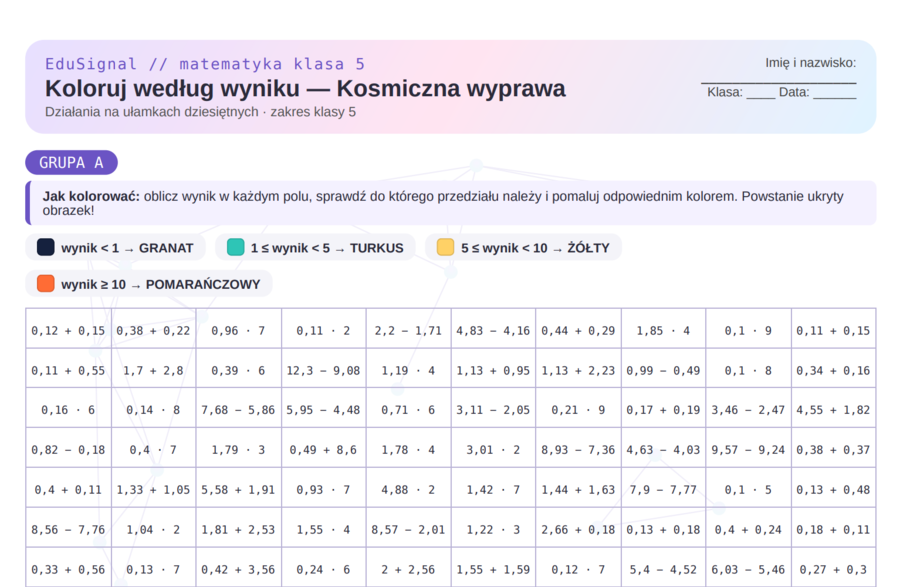The image size is (900, 587).
Task: Click the subtitle 'Działania na ułamkach dziesiętnych'
Action: [152, 112]
